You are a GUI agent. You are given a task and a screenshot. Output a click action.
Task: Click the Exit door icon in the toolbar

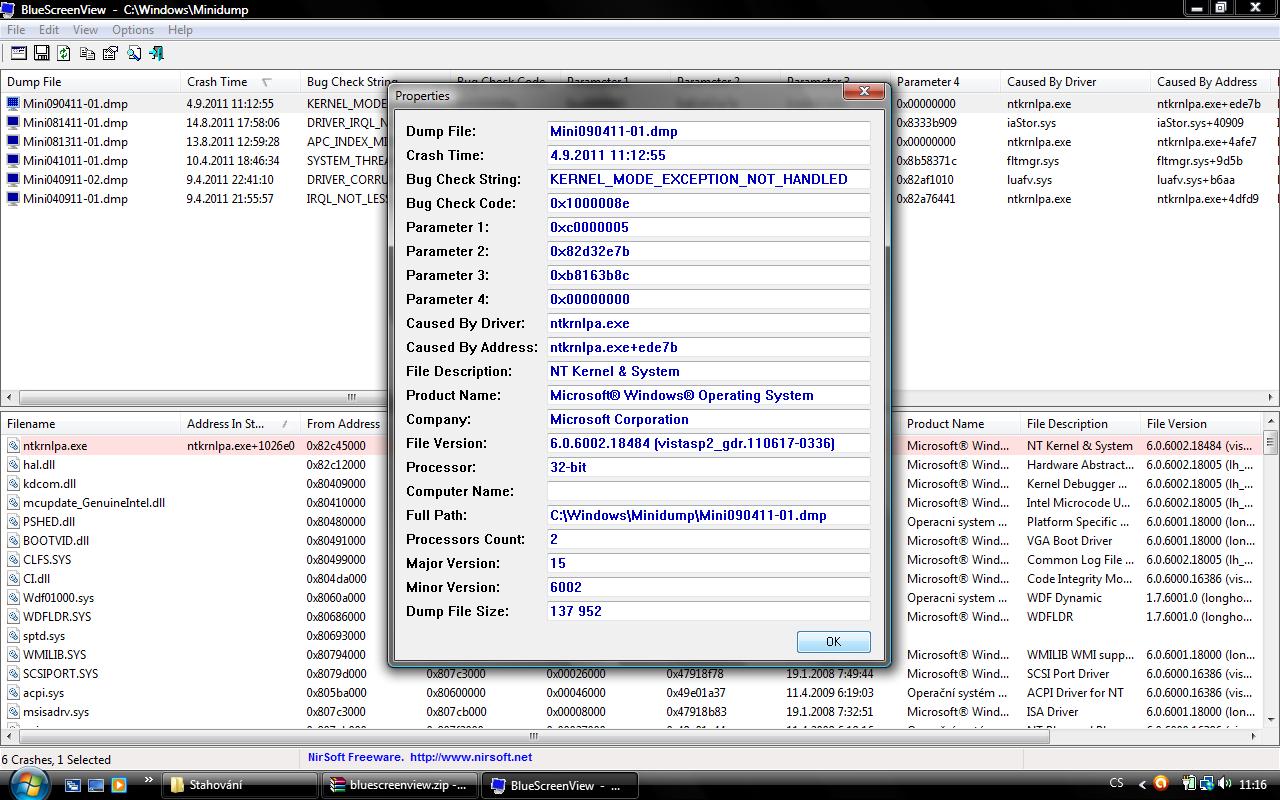click(156, 53)
